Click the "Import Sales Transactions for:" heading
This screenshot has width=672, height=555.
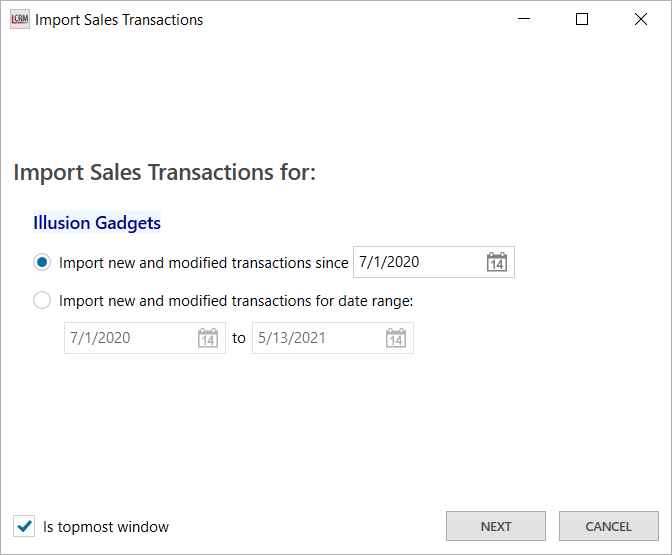click(x=164, y=172)
